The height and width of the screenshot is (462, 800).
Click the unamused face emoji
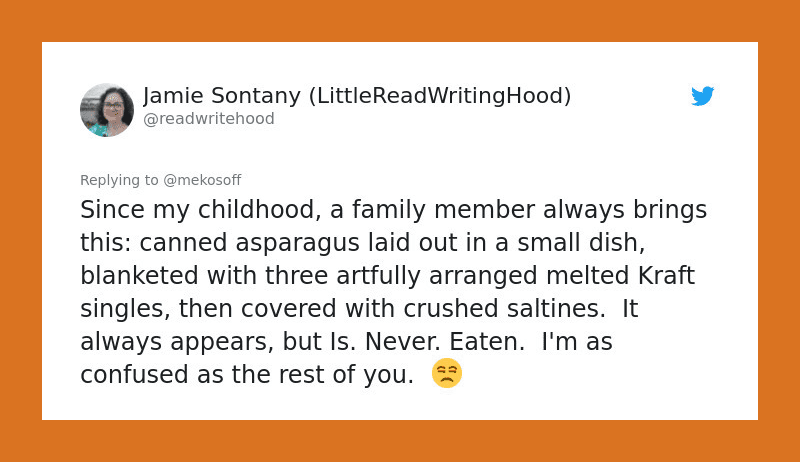(447, 373)
